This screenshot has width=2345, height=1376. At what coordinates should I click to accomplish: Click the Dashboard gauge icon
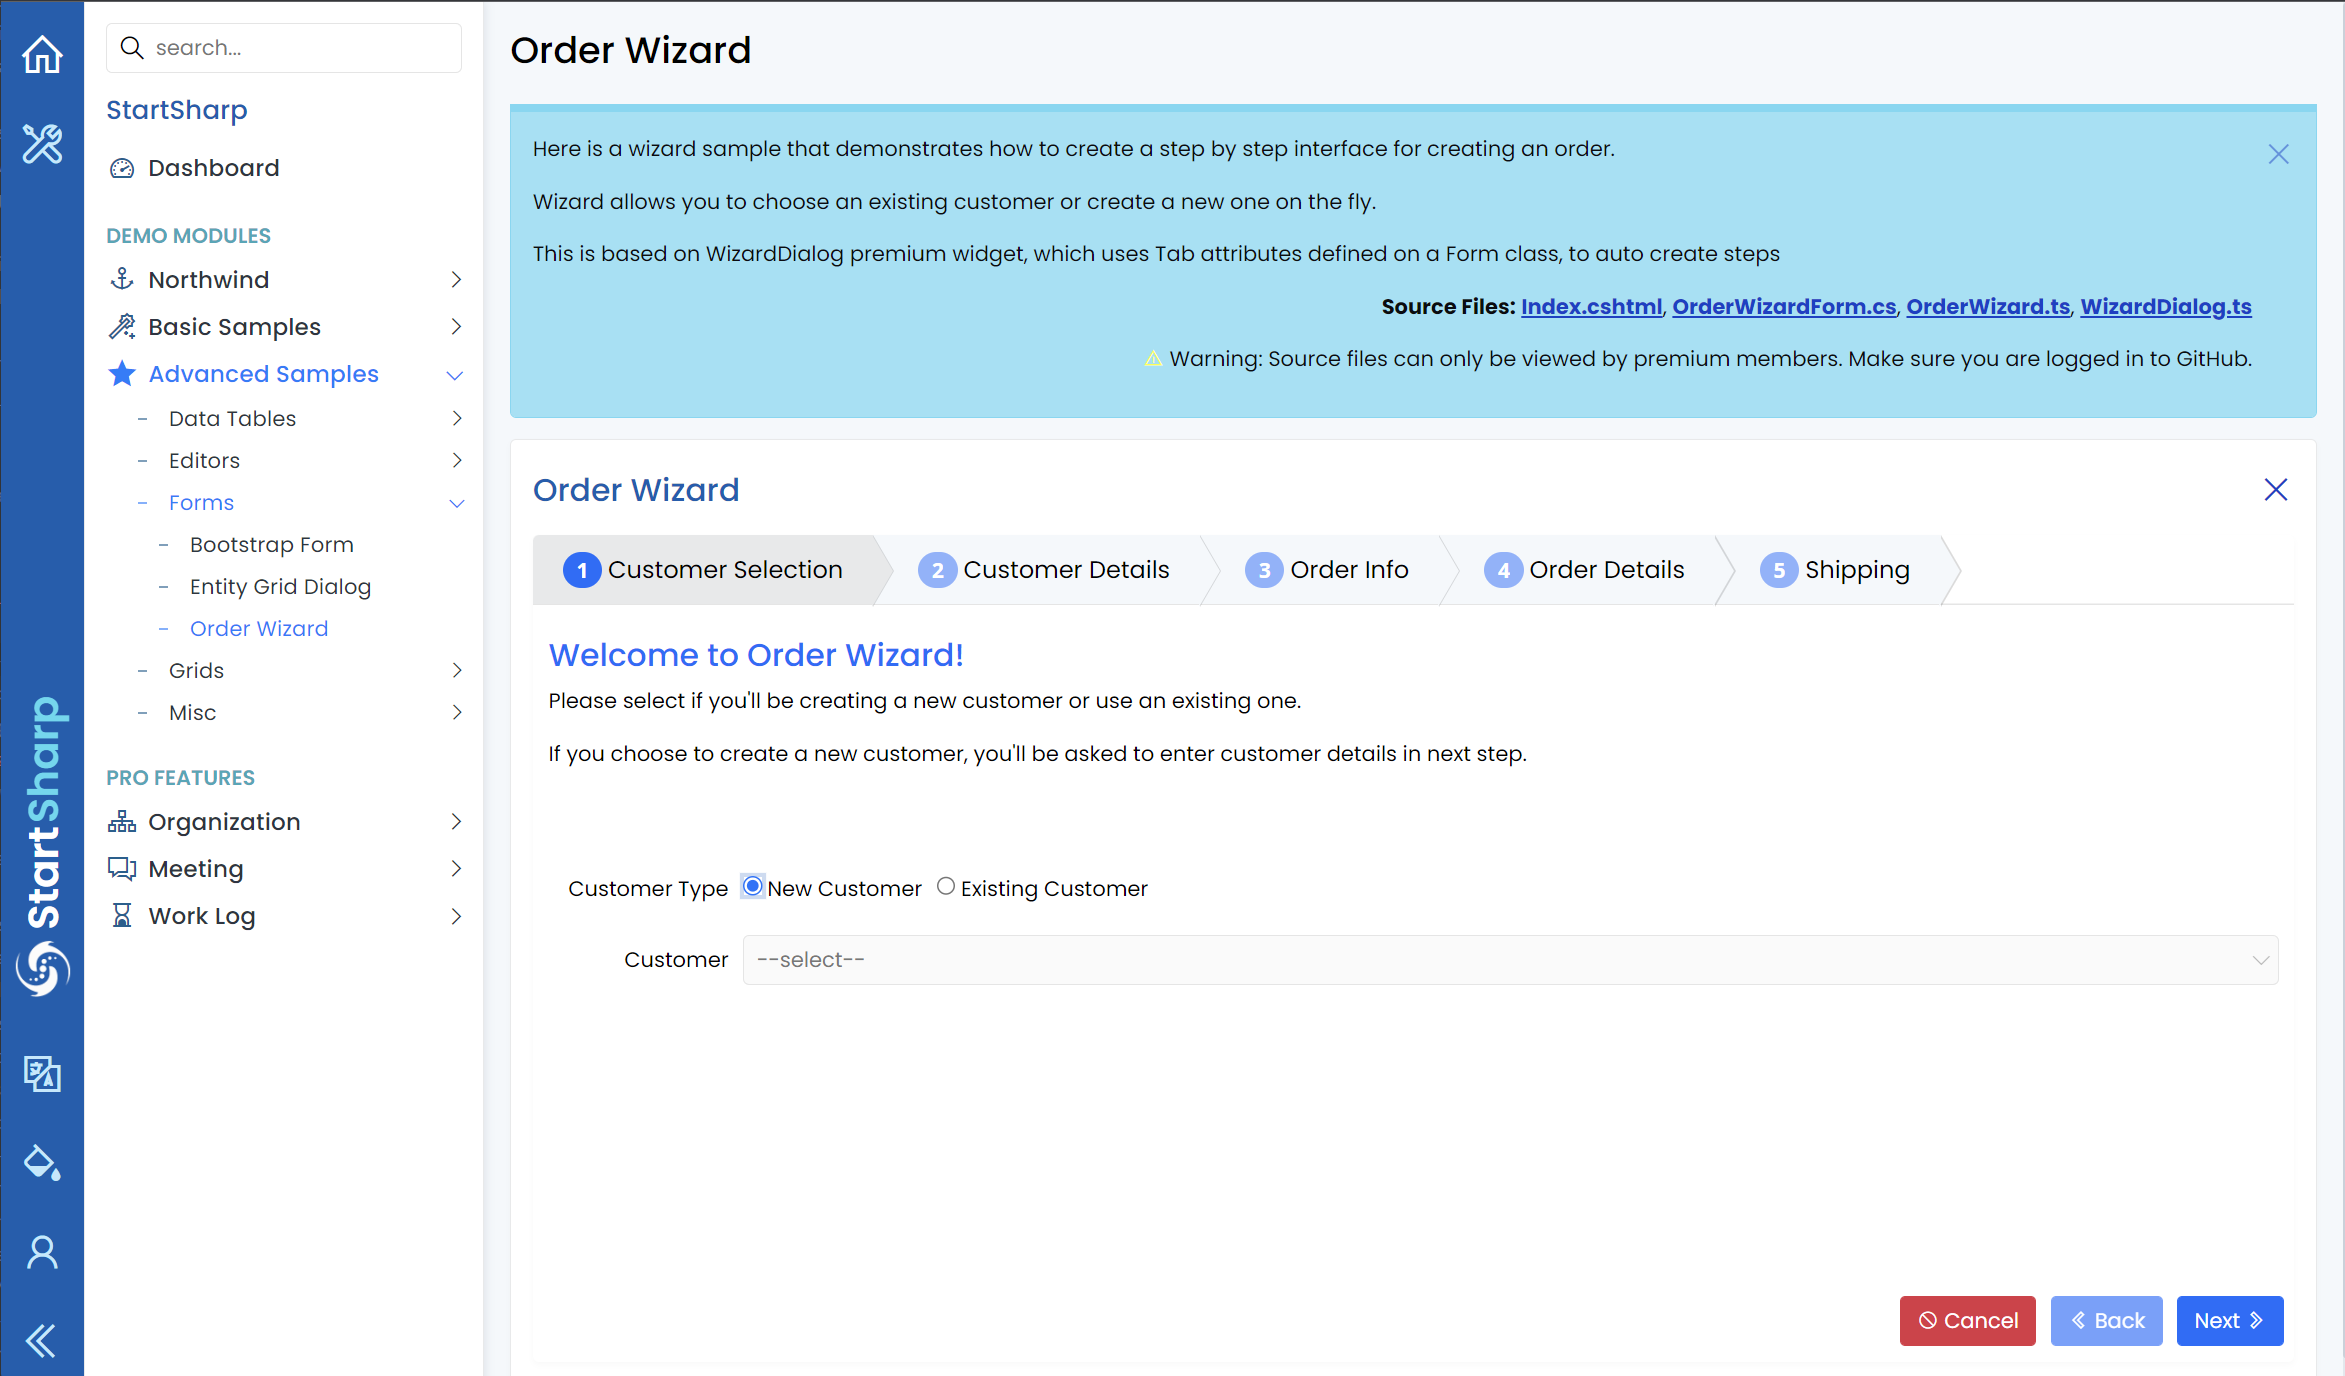(x=122, y=168)
